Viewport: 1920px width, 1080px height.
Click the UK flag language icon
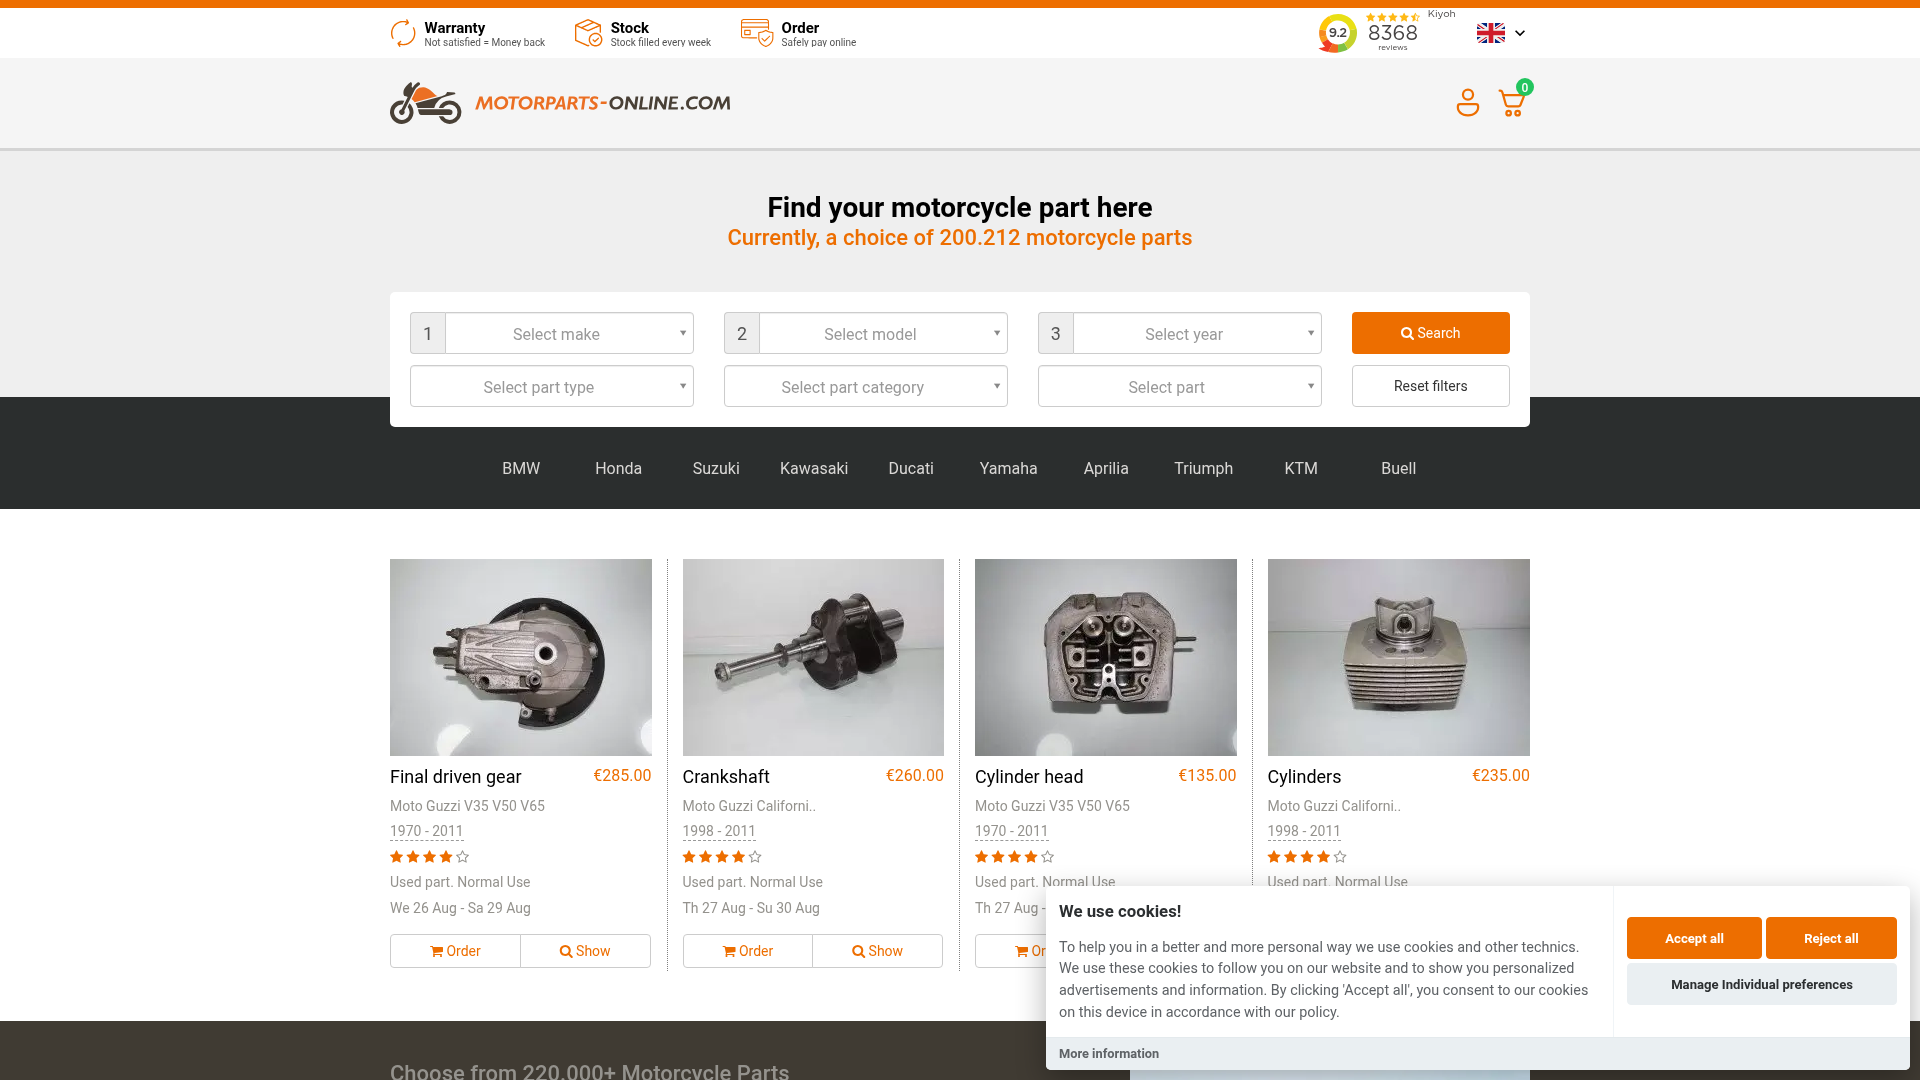click(1490, 33)
